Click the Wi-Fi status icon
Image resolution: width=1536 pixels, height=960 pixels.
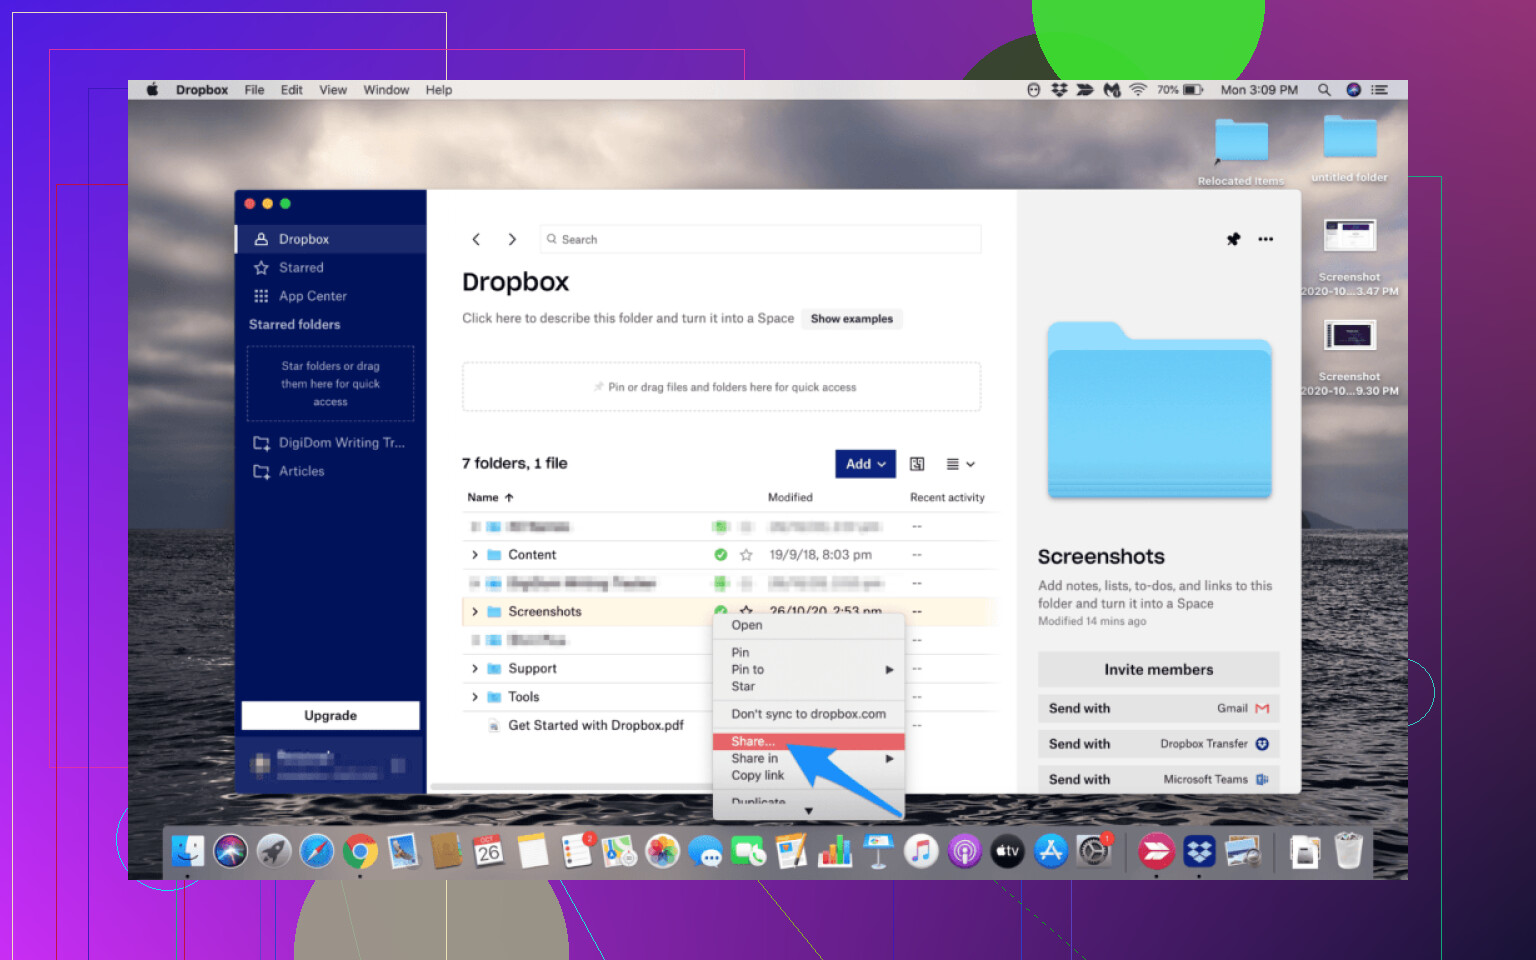[x=1138, y=90]
